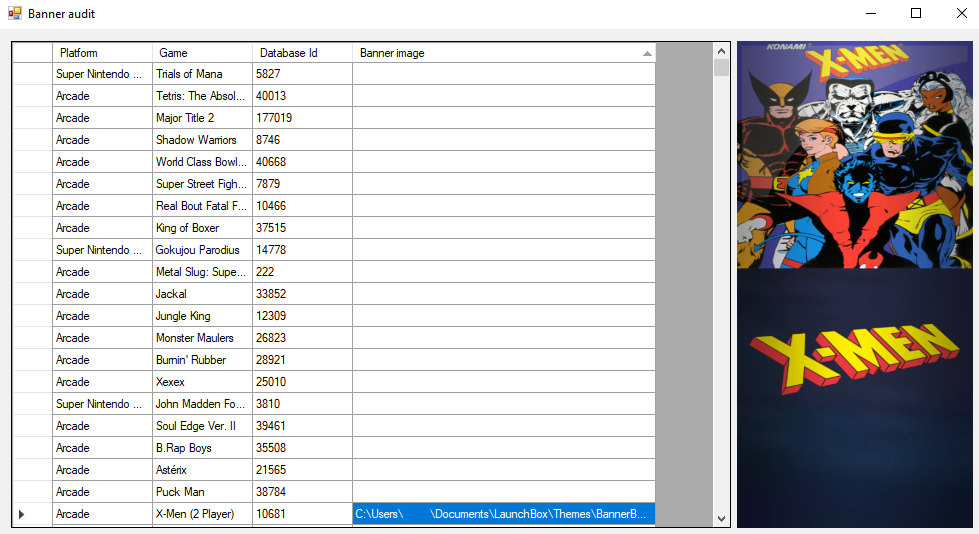The image size is (979, 534).
Task: Click the X-Men banner preview image
Action: click(855, 284)
